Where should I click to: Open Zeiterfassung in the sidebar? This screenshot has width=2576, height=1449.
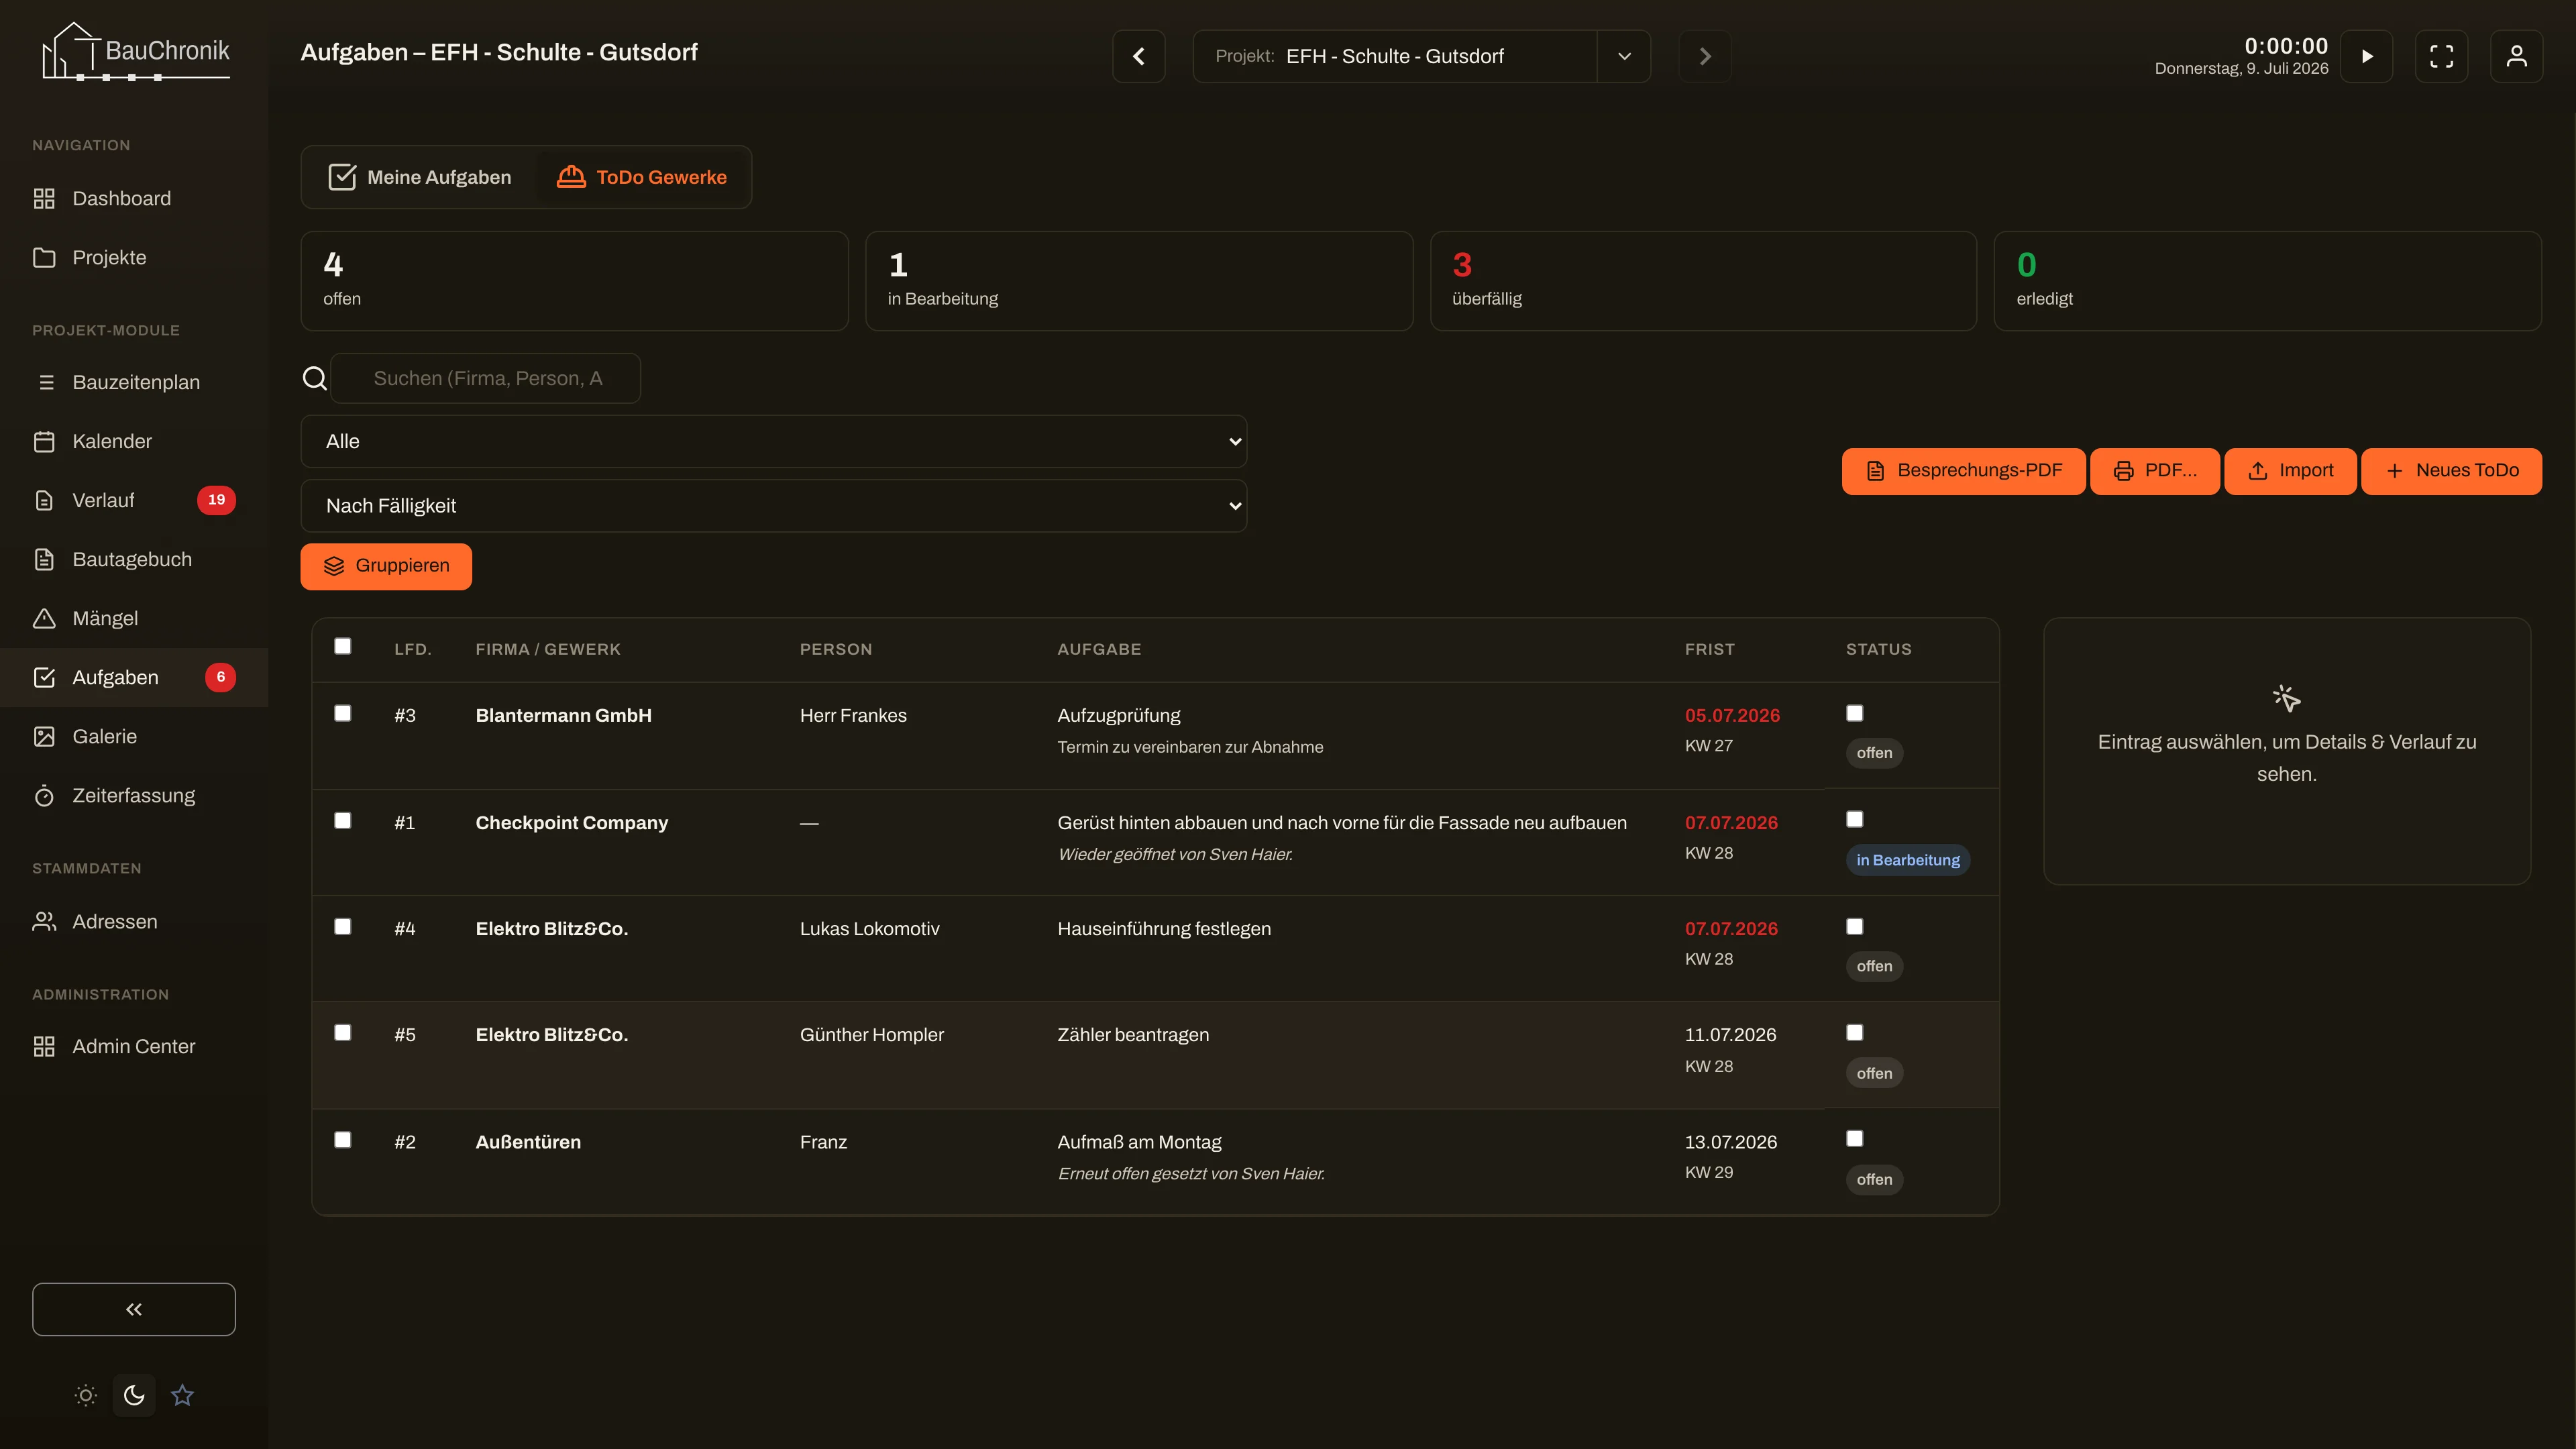coord(134,795)
